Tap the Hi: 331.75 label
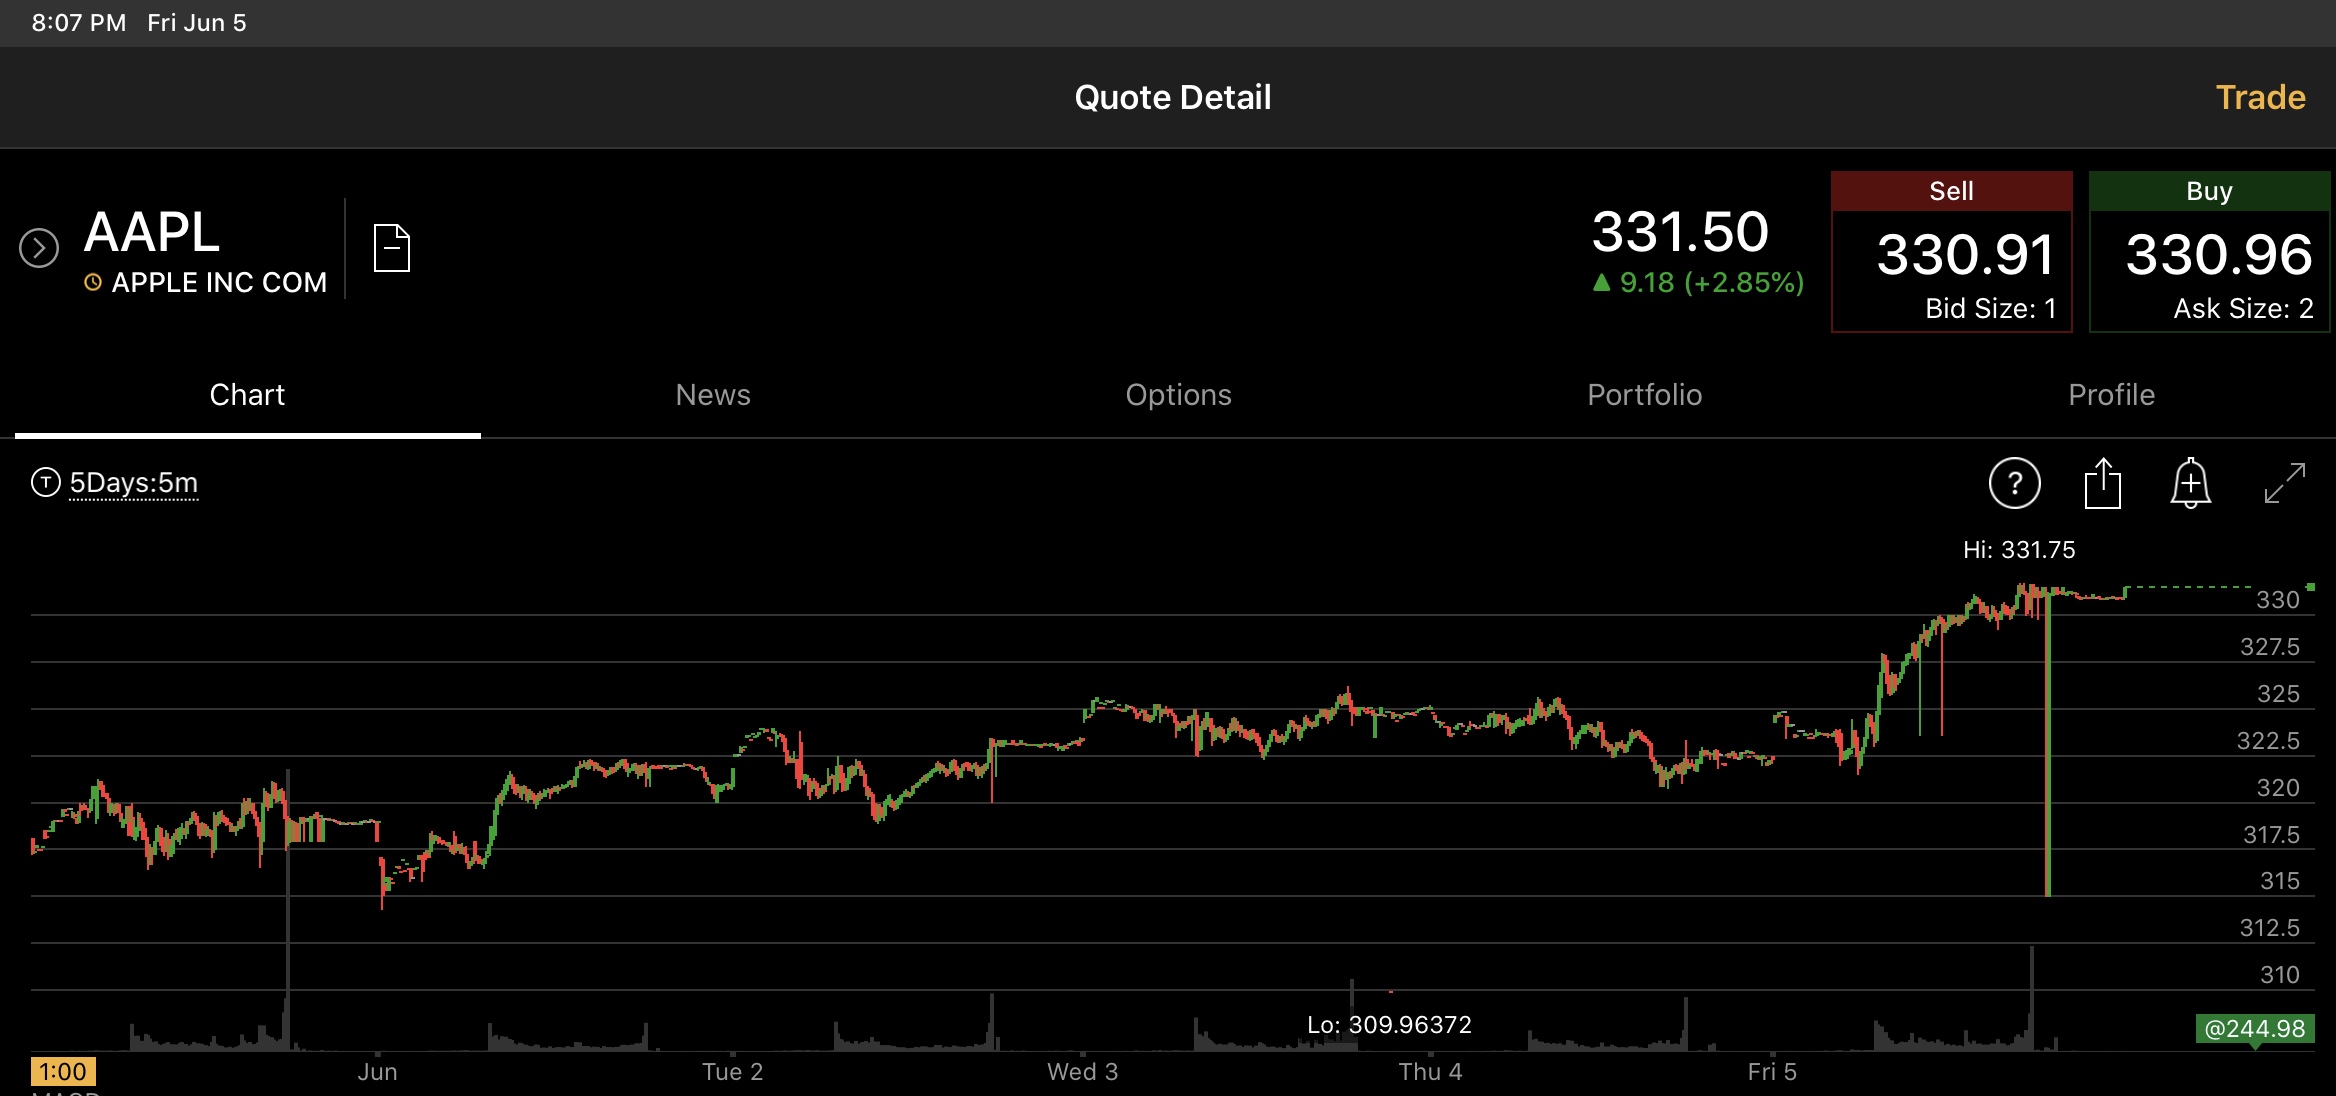This screenshot has width=2336, height=1096. click(x=2019, y=550)
